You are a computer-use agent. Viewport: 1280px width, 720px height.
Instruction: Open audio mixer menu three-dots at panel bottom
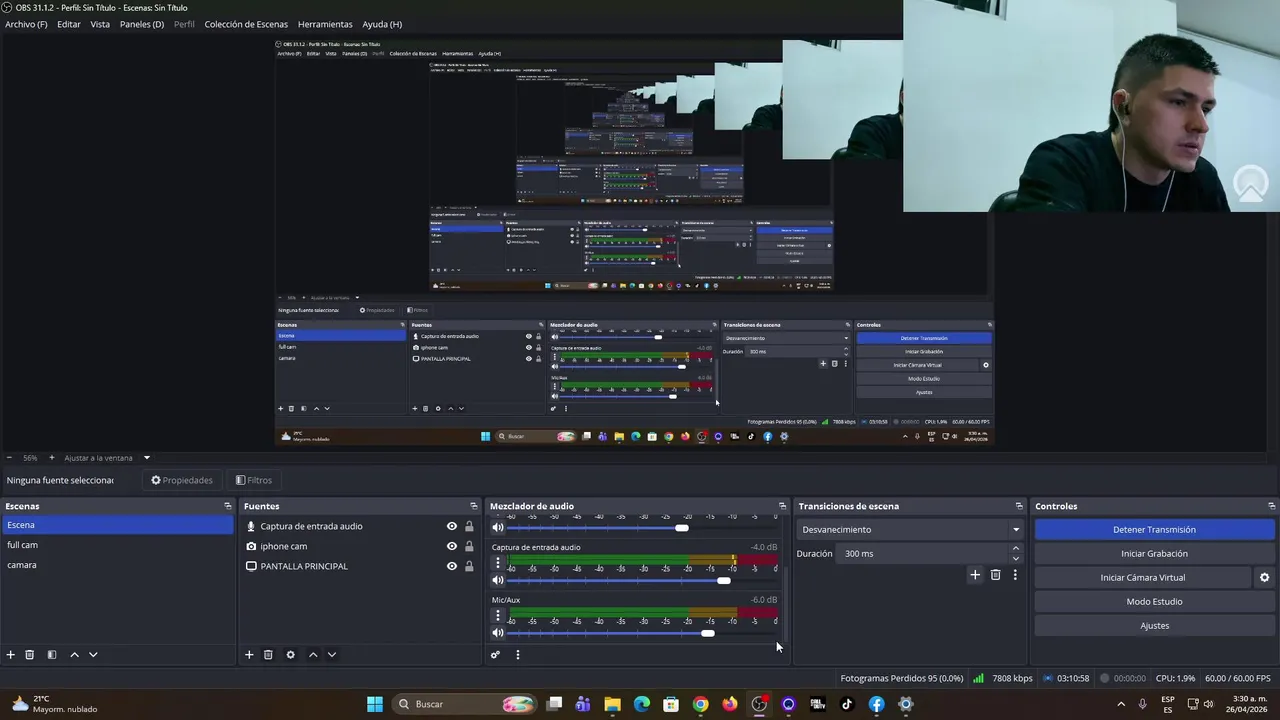(517, 655)
